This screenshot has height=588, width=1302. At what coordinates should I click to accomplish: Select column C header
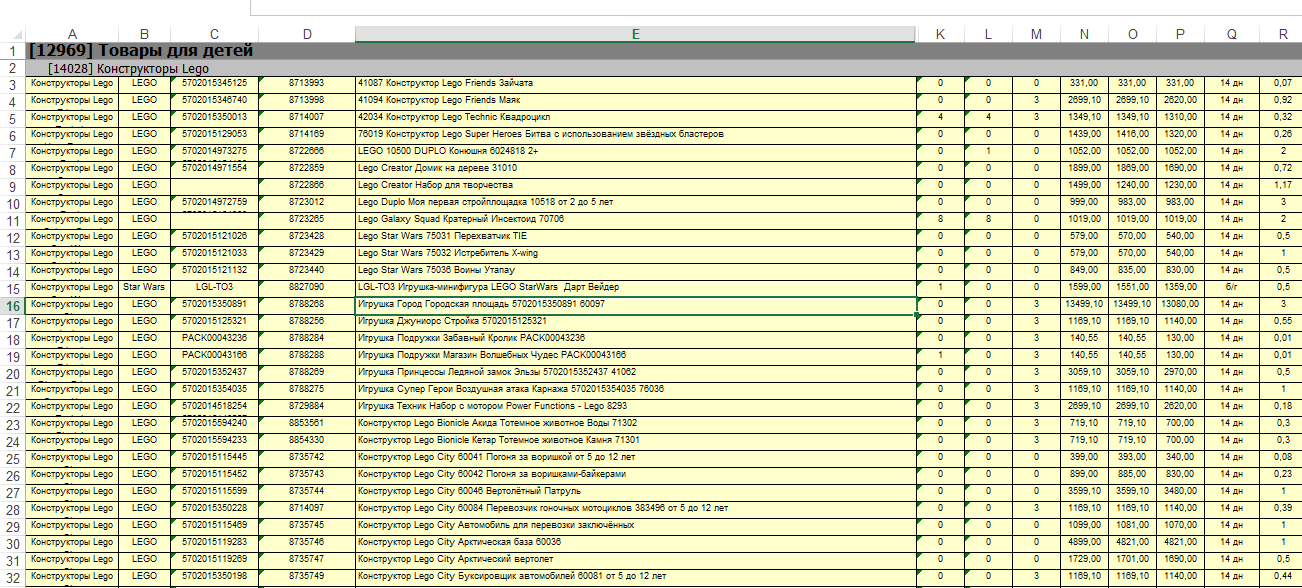click(215, 35)
